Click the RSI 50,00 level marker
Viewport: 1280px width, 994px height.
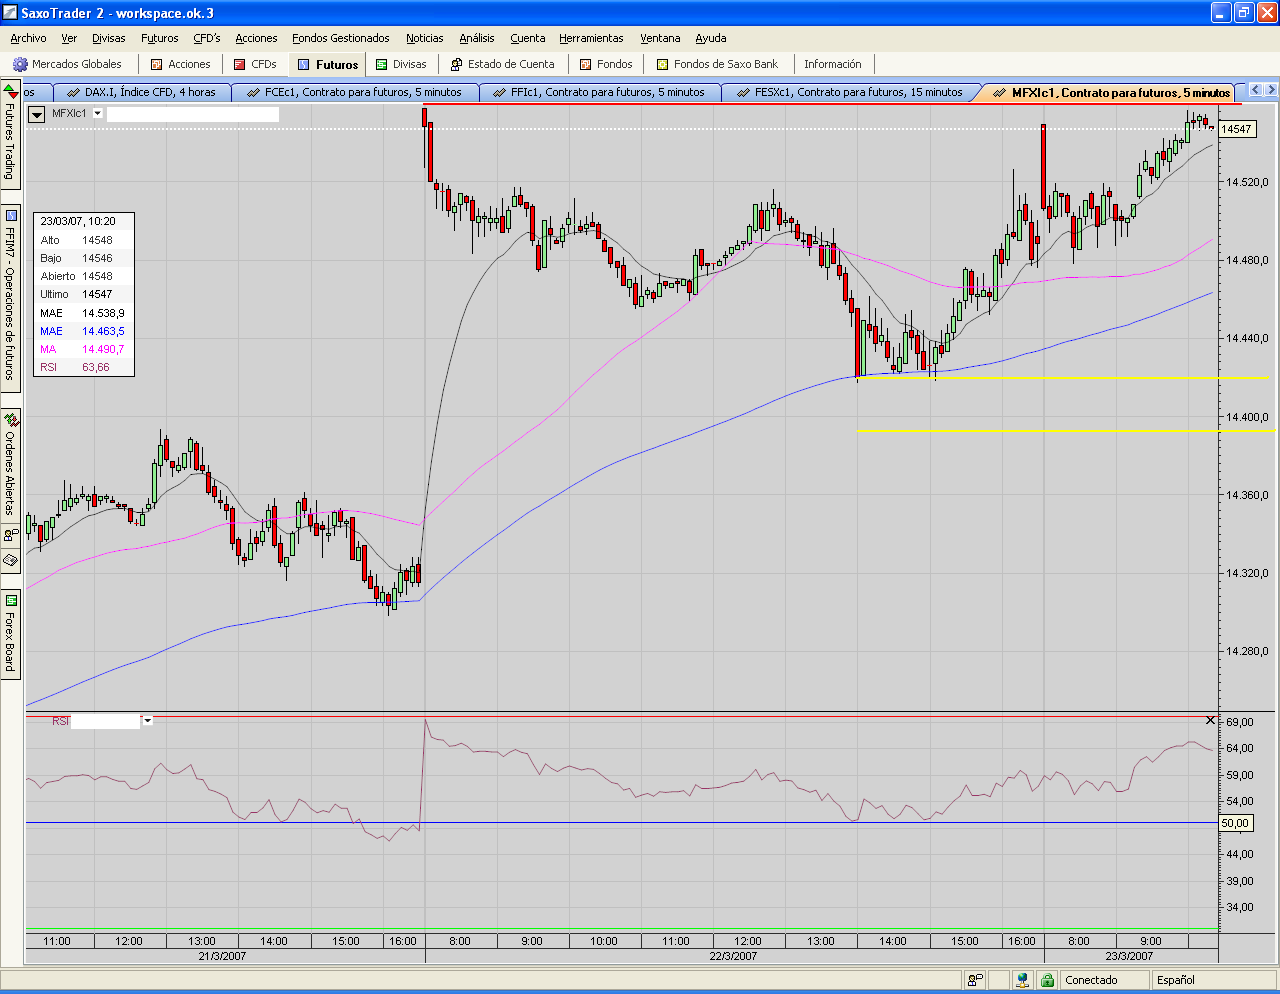coord(1235,823)
